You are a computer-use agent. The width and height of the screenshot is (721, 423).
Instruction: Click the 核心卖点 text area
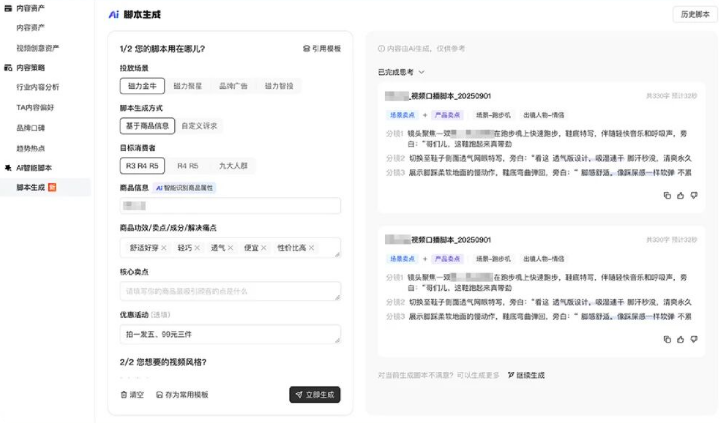(x=230, y=291)
